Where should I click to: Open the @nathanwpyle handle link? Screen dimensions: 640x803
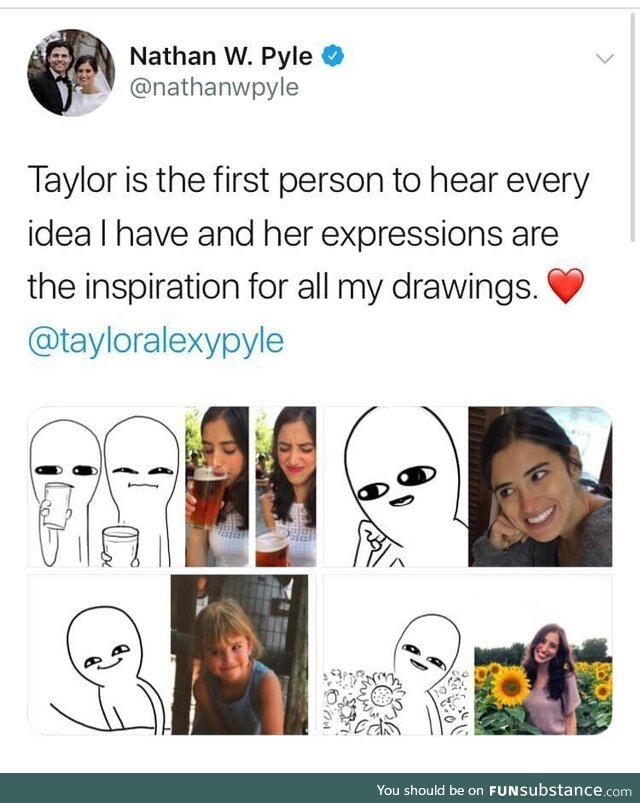click(x=214, y=87)
